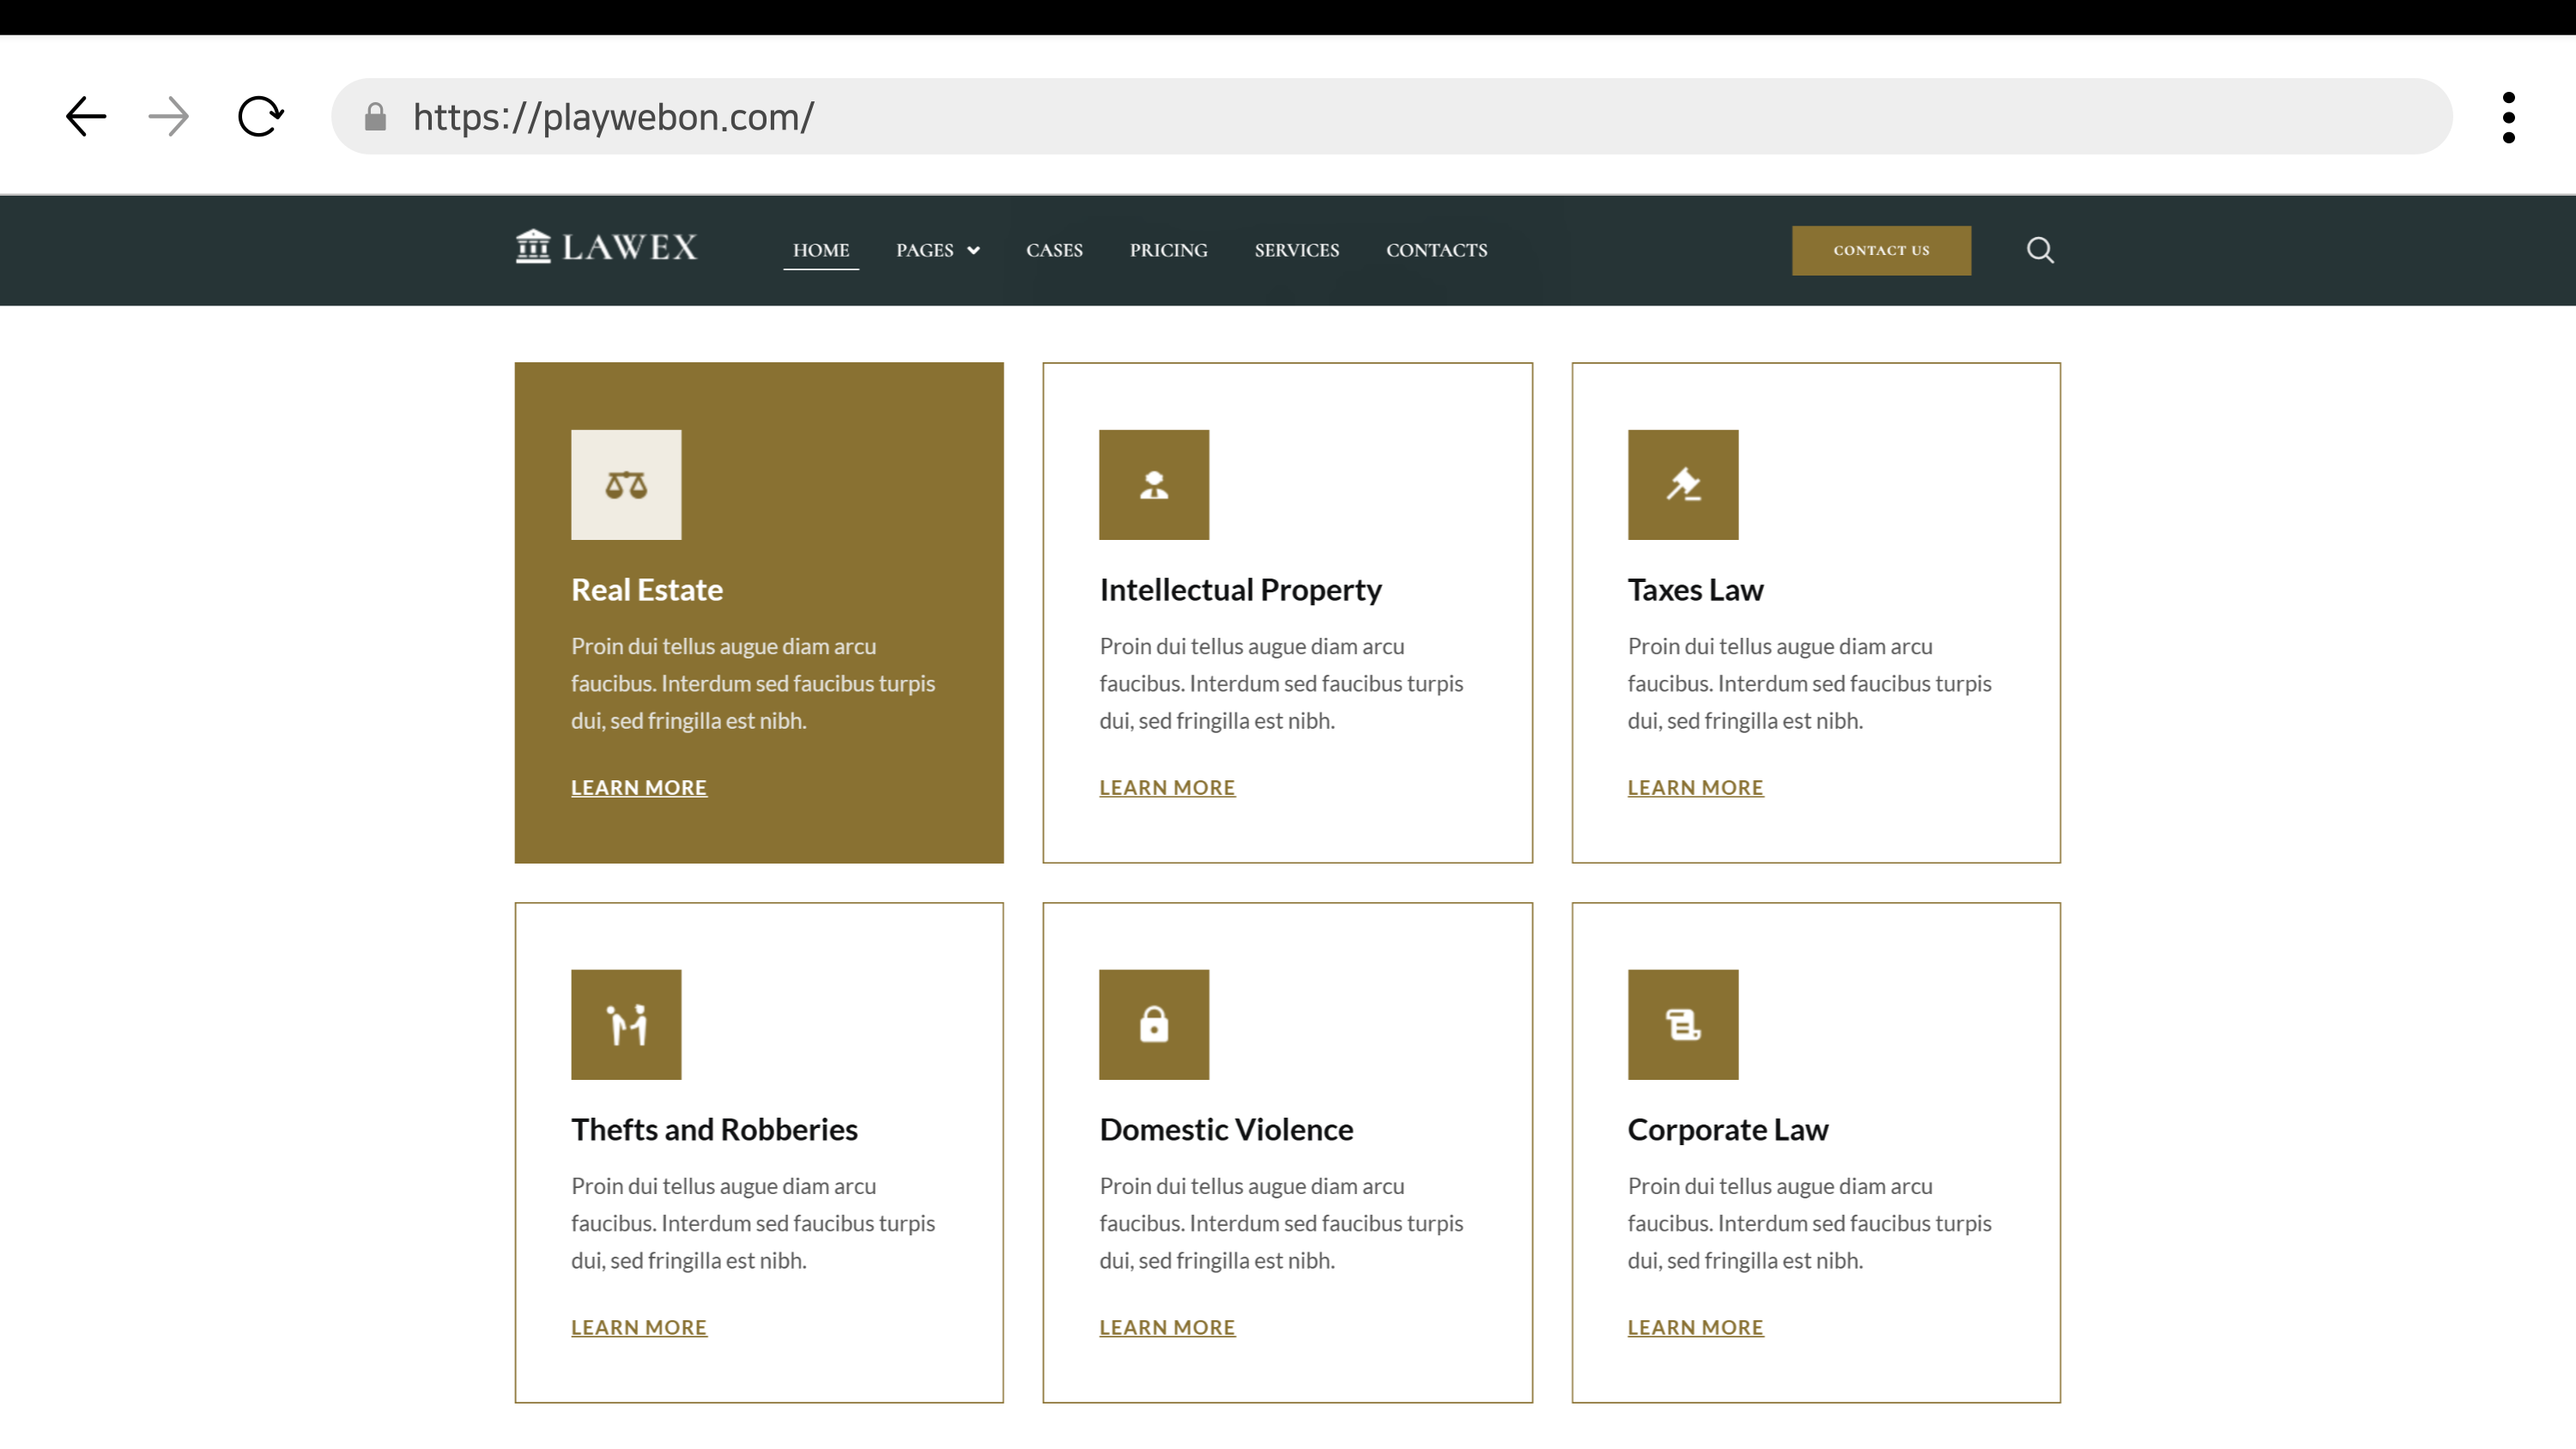Click the Thefts and Robberies icon
Viewport: 2576px width, 1449px height.
626,1024
